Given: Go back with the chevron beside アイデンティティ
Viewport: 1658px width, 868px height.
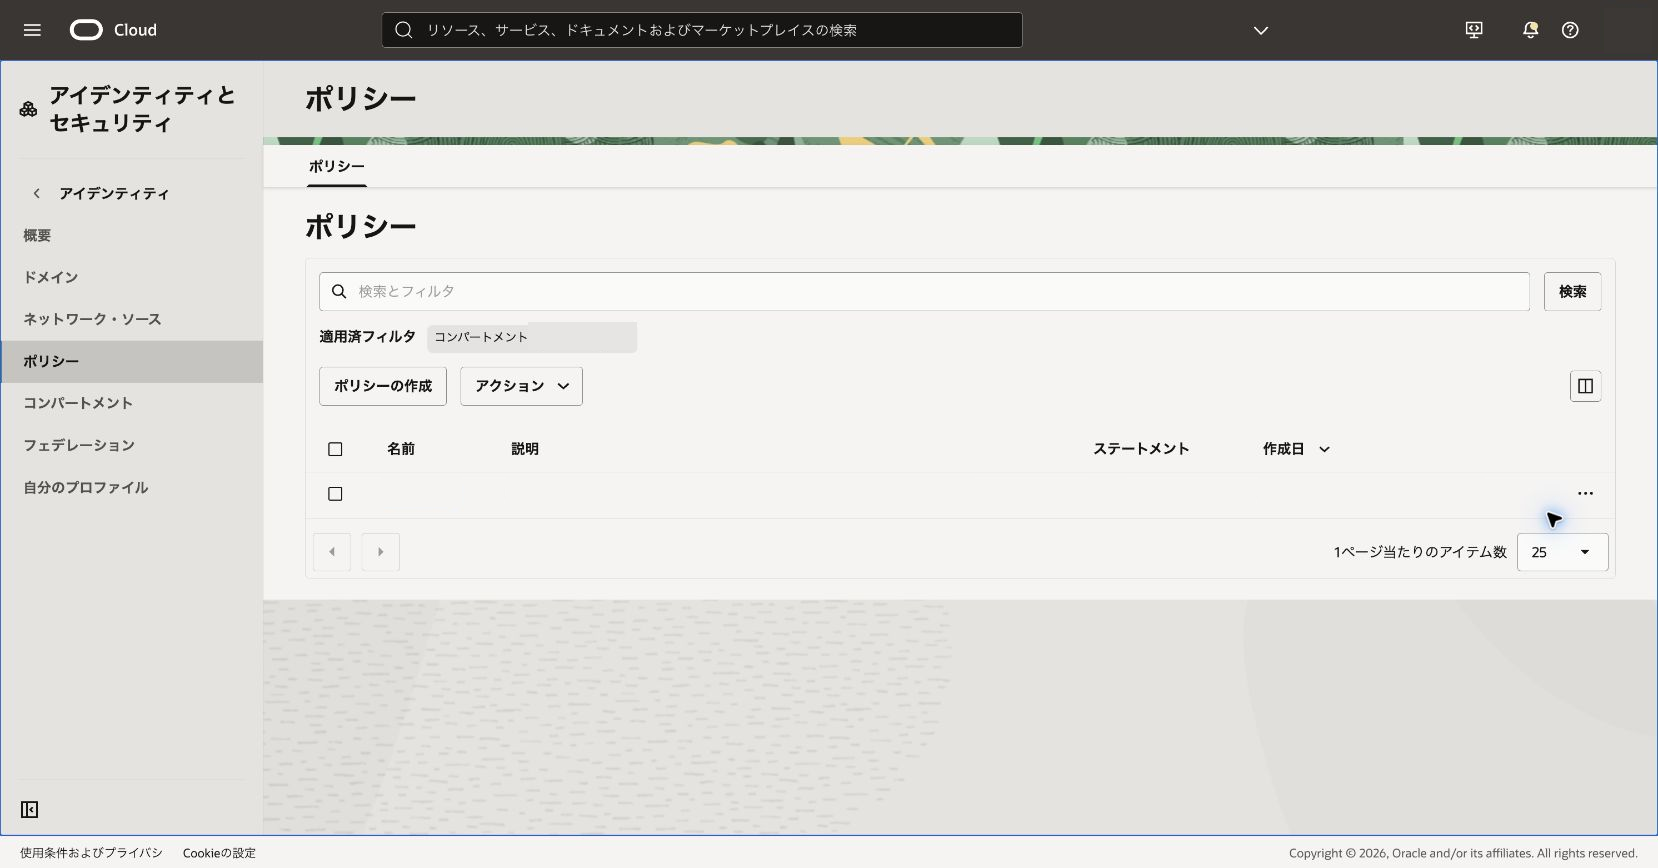Looking at the screenshot, I should 37,193.
